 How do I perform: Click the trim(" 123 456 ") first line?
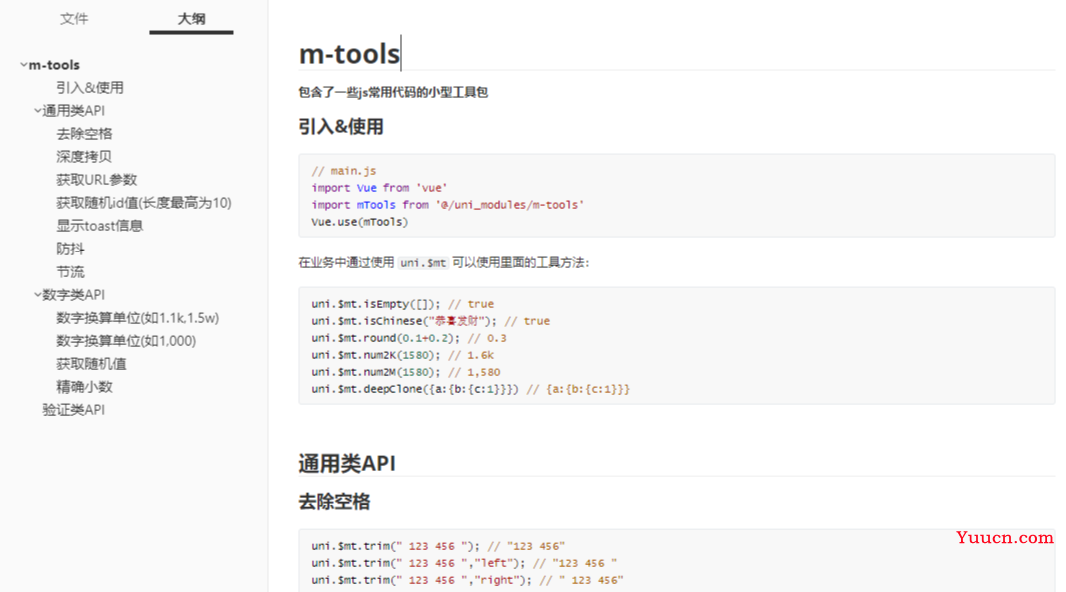pyautogui.click(x=438, y=546)
